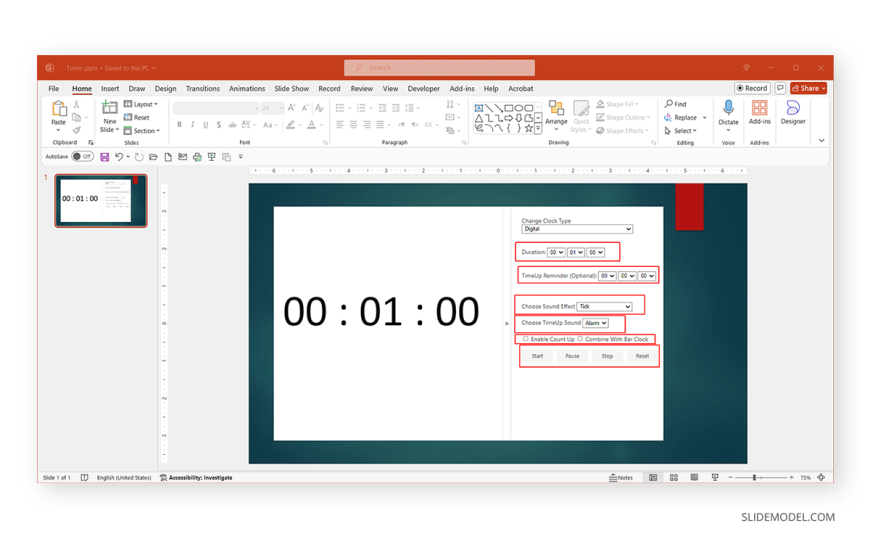Image resolution: width=870 pixels, height=539 pixels.
Task: Click the Cut scissors icon
Action: pyautogui.click(x=77, y=104)
